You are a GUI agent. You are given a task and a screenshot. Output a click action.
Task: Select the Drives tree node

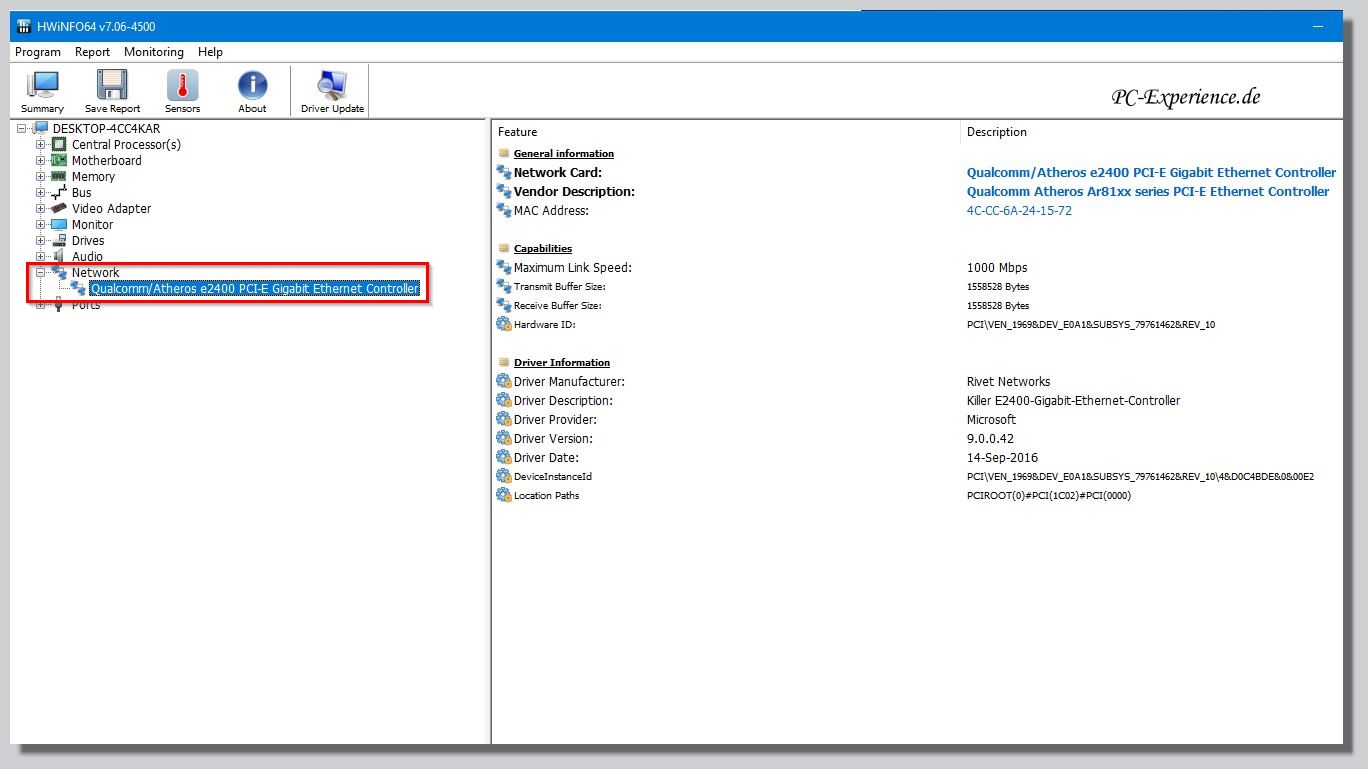(x=88, y=241)
